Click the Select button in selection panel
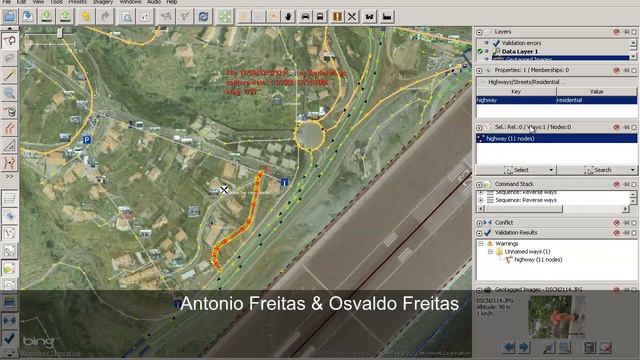The image size is (640, 360). (516, 170)
